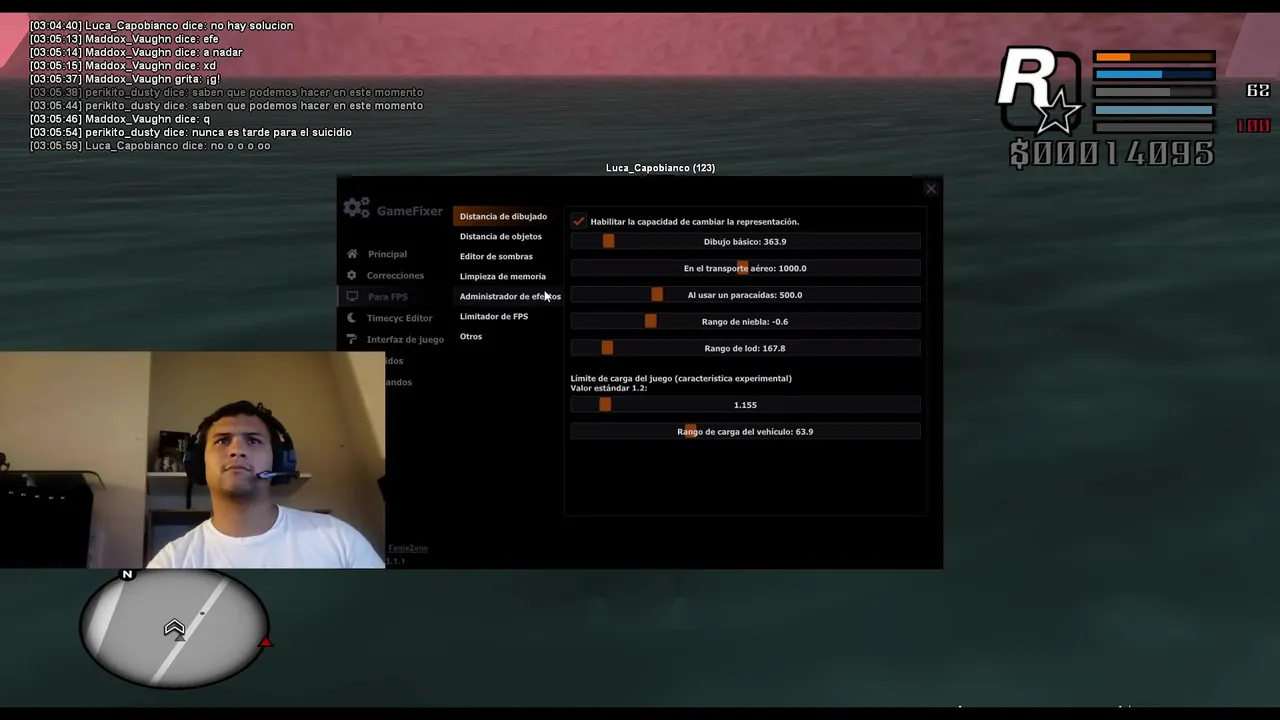Click the money counter $00014095

[x=1112, y=153]
